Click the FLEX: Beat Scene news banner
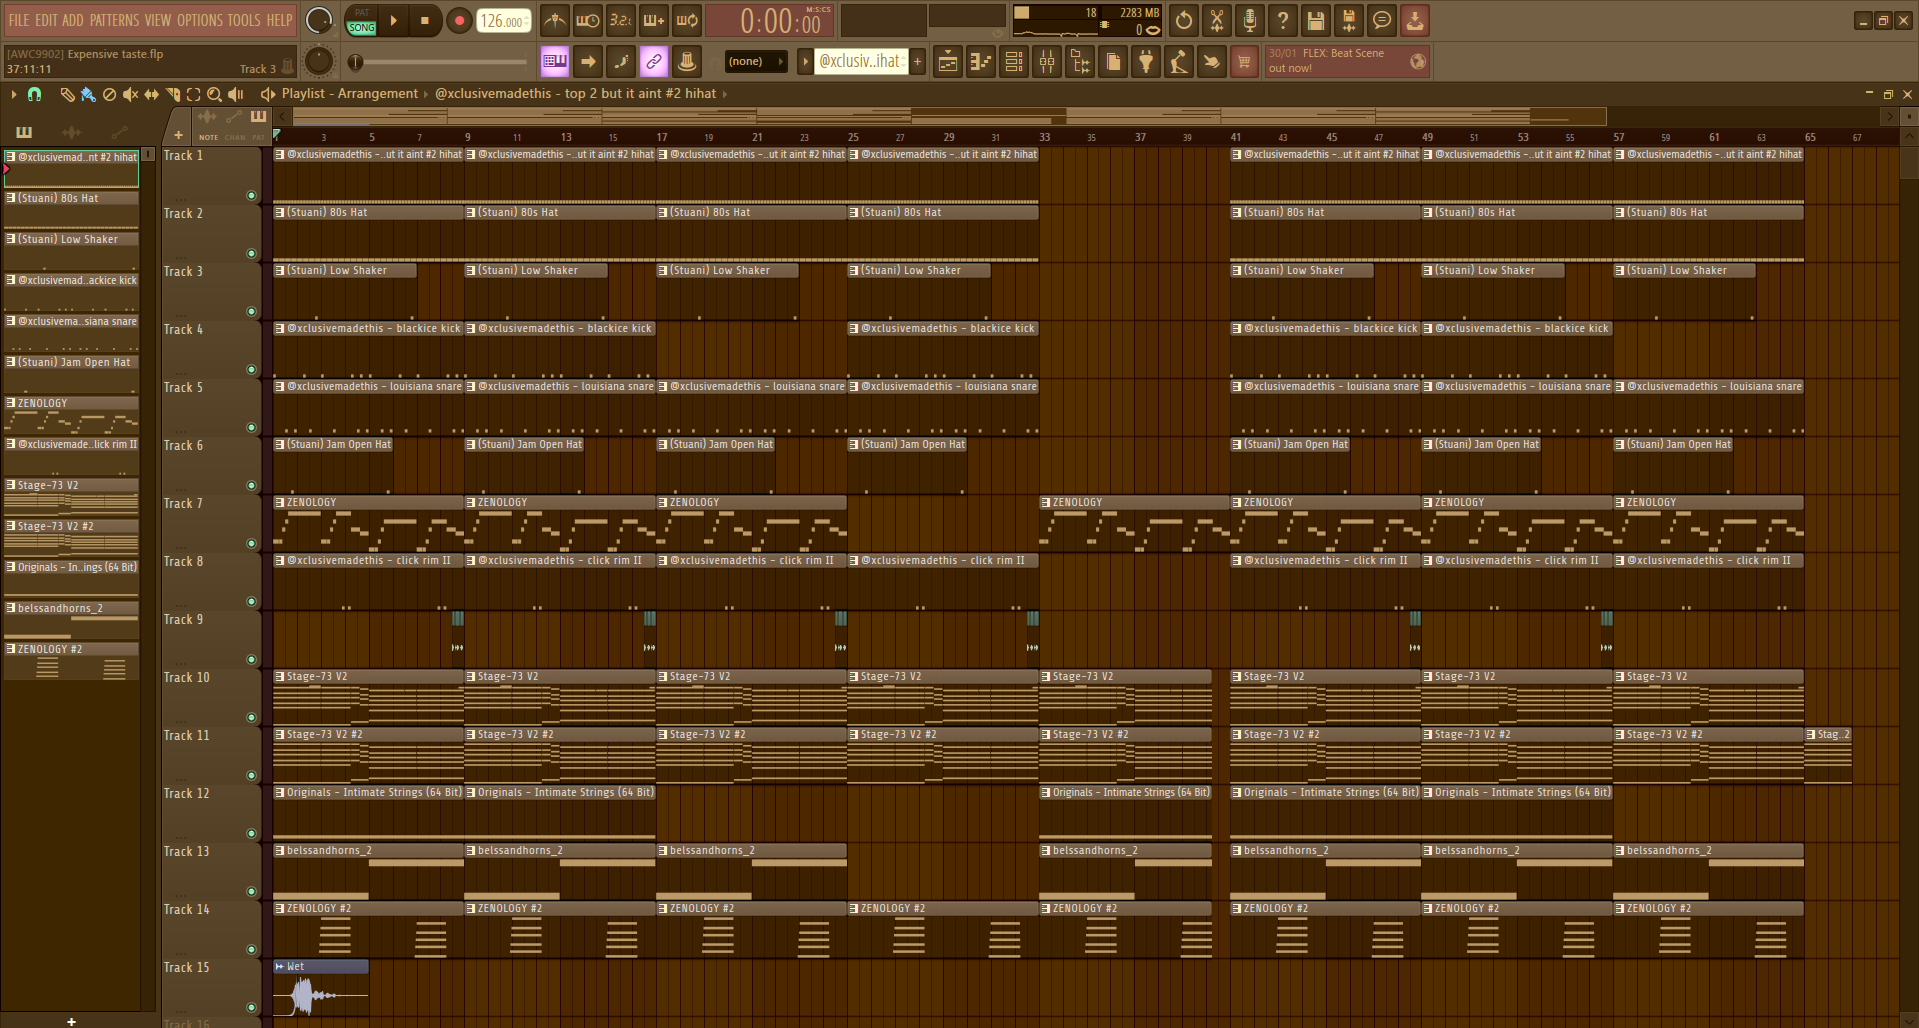 pos(1347,61)
